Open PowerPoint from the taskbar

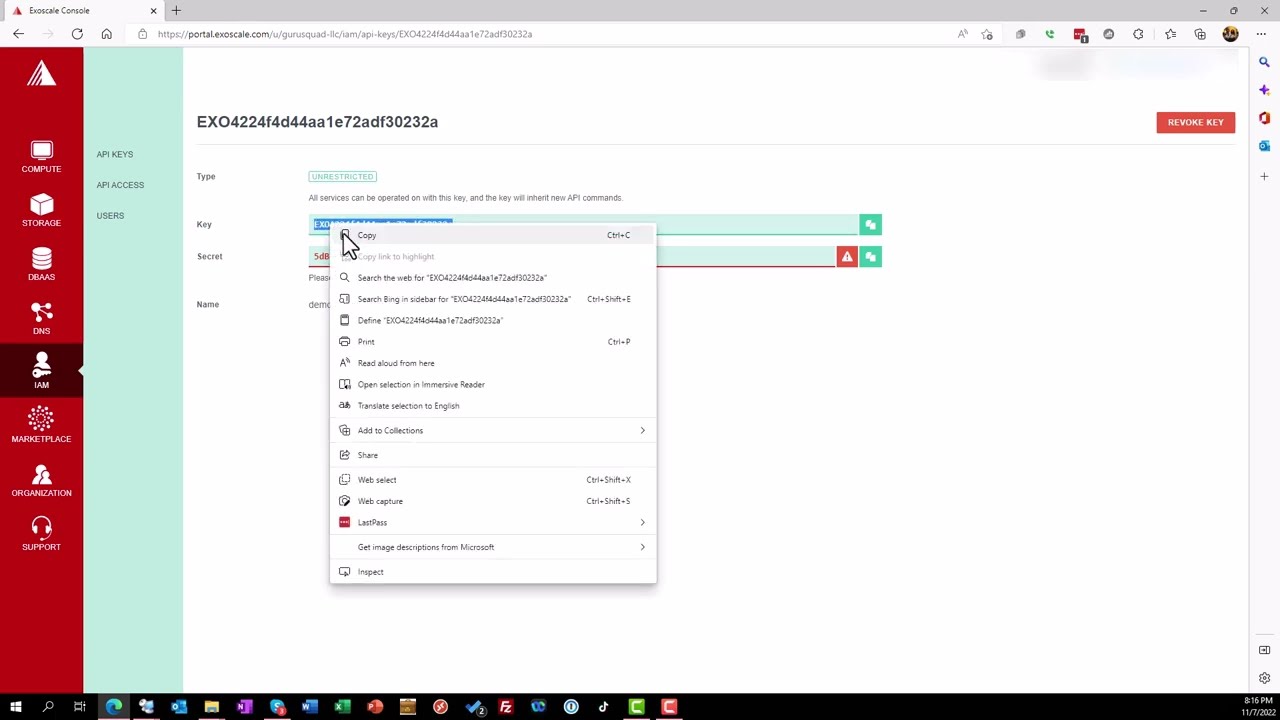click(375, 707)
